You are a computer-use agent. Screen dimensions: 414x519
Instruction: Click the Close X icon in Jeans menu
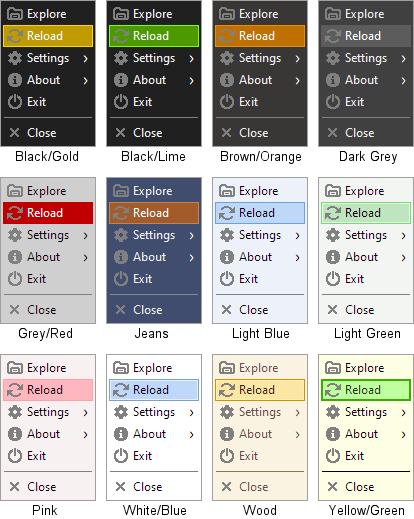tap(120, 310)
